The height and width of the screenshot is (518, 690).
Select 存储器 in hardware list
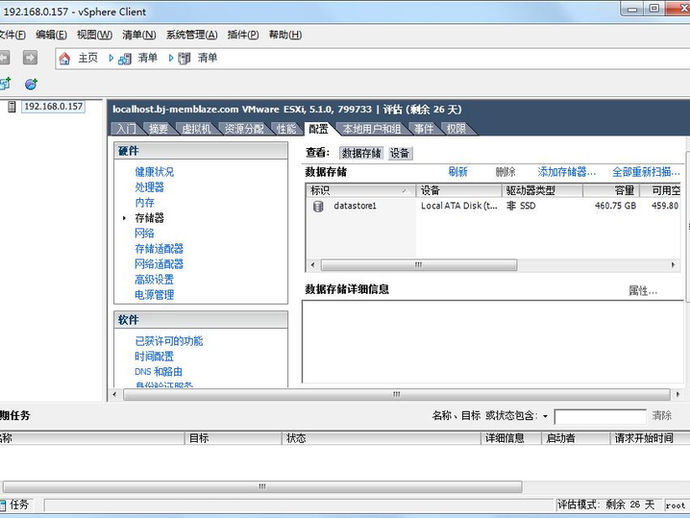150,218
